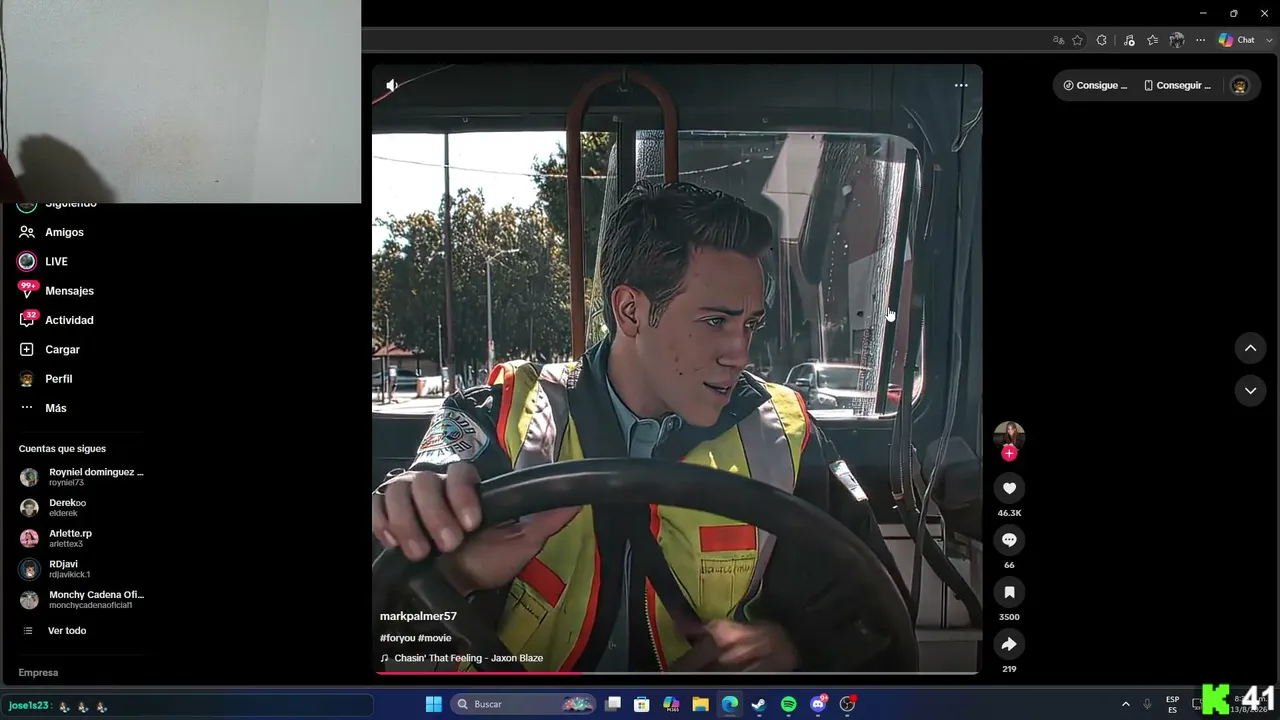1280x720 pixels.
Task: Open Microsoft 365 Copilot from the taskbar
Action: click(x=671, y=704)
